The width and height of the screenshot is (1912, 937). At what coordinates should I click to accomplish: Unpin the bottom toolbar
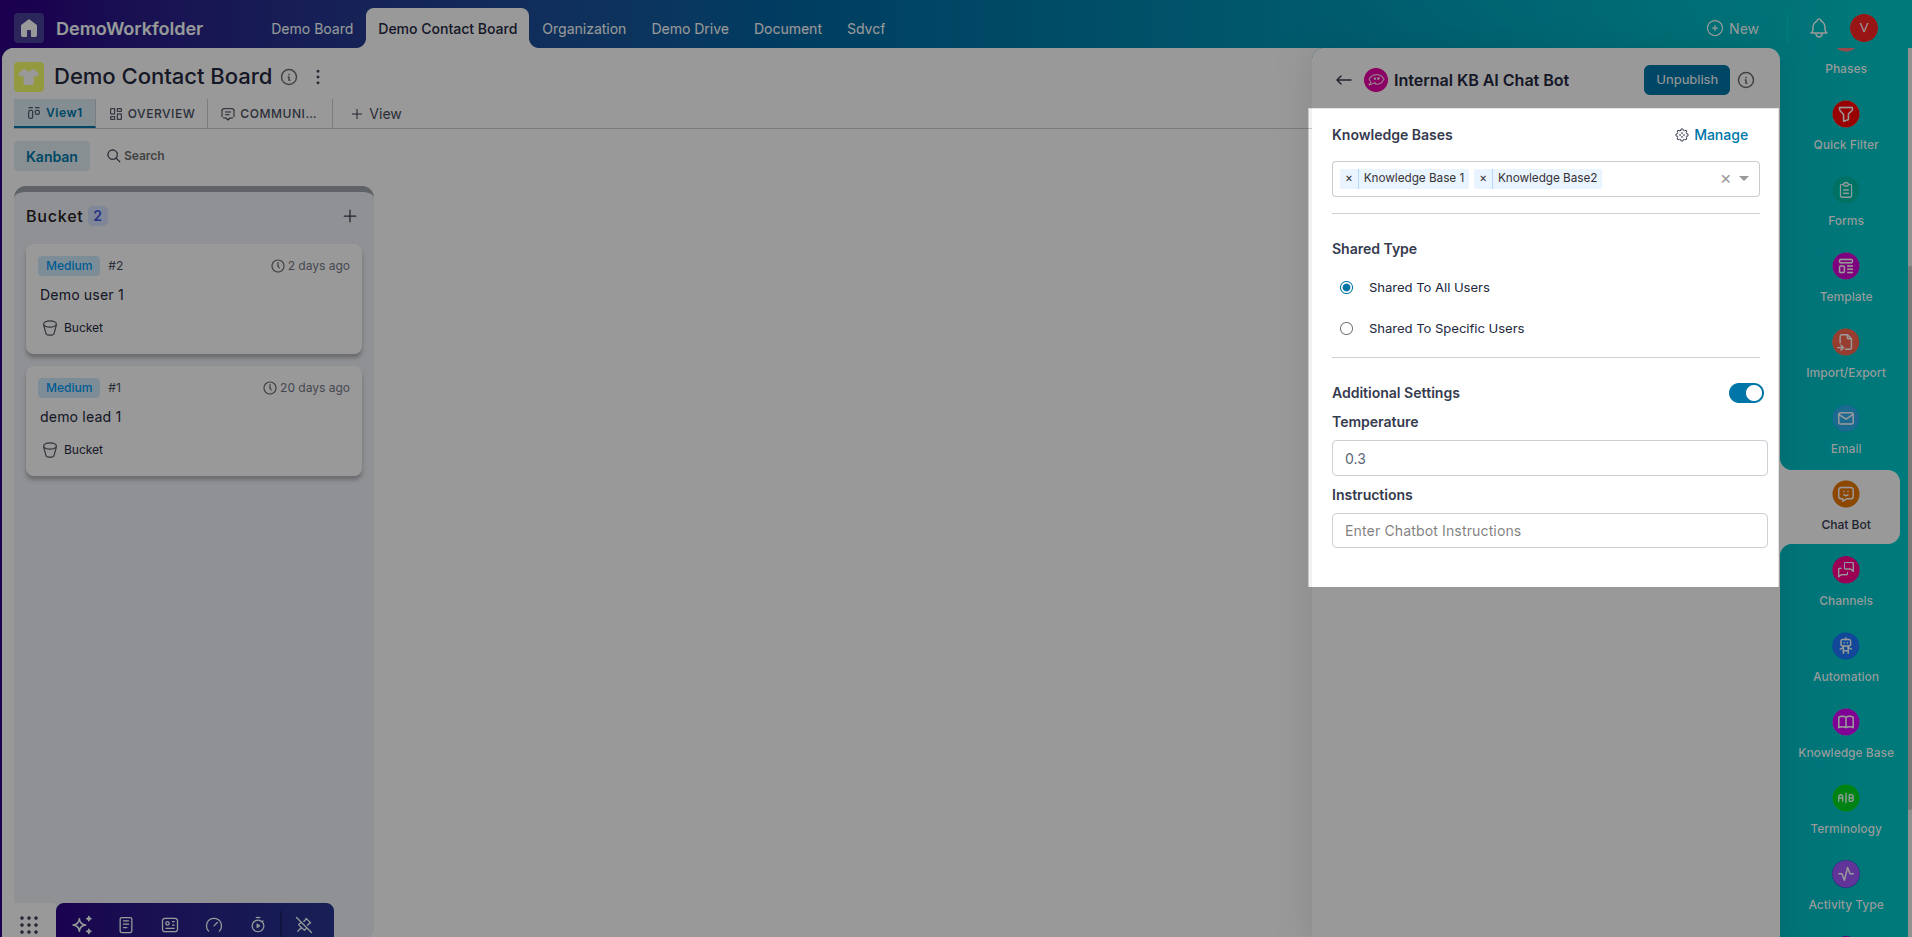click(304, 925)
